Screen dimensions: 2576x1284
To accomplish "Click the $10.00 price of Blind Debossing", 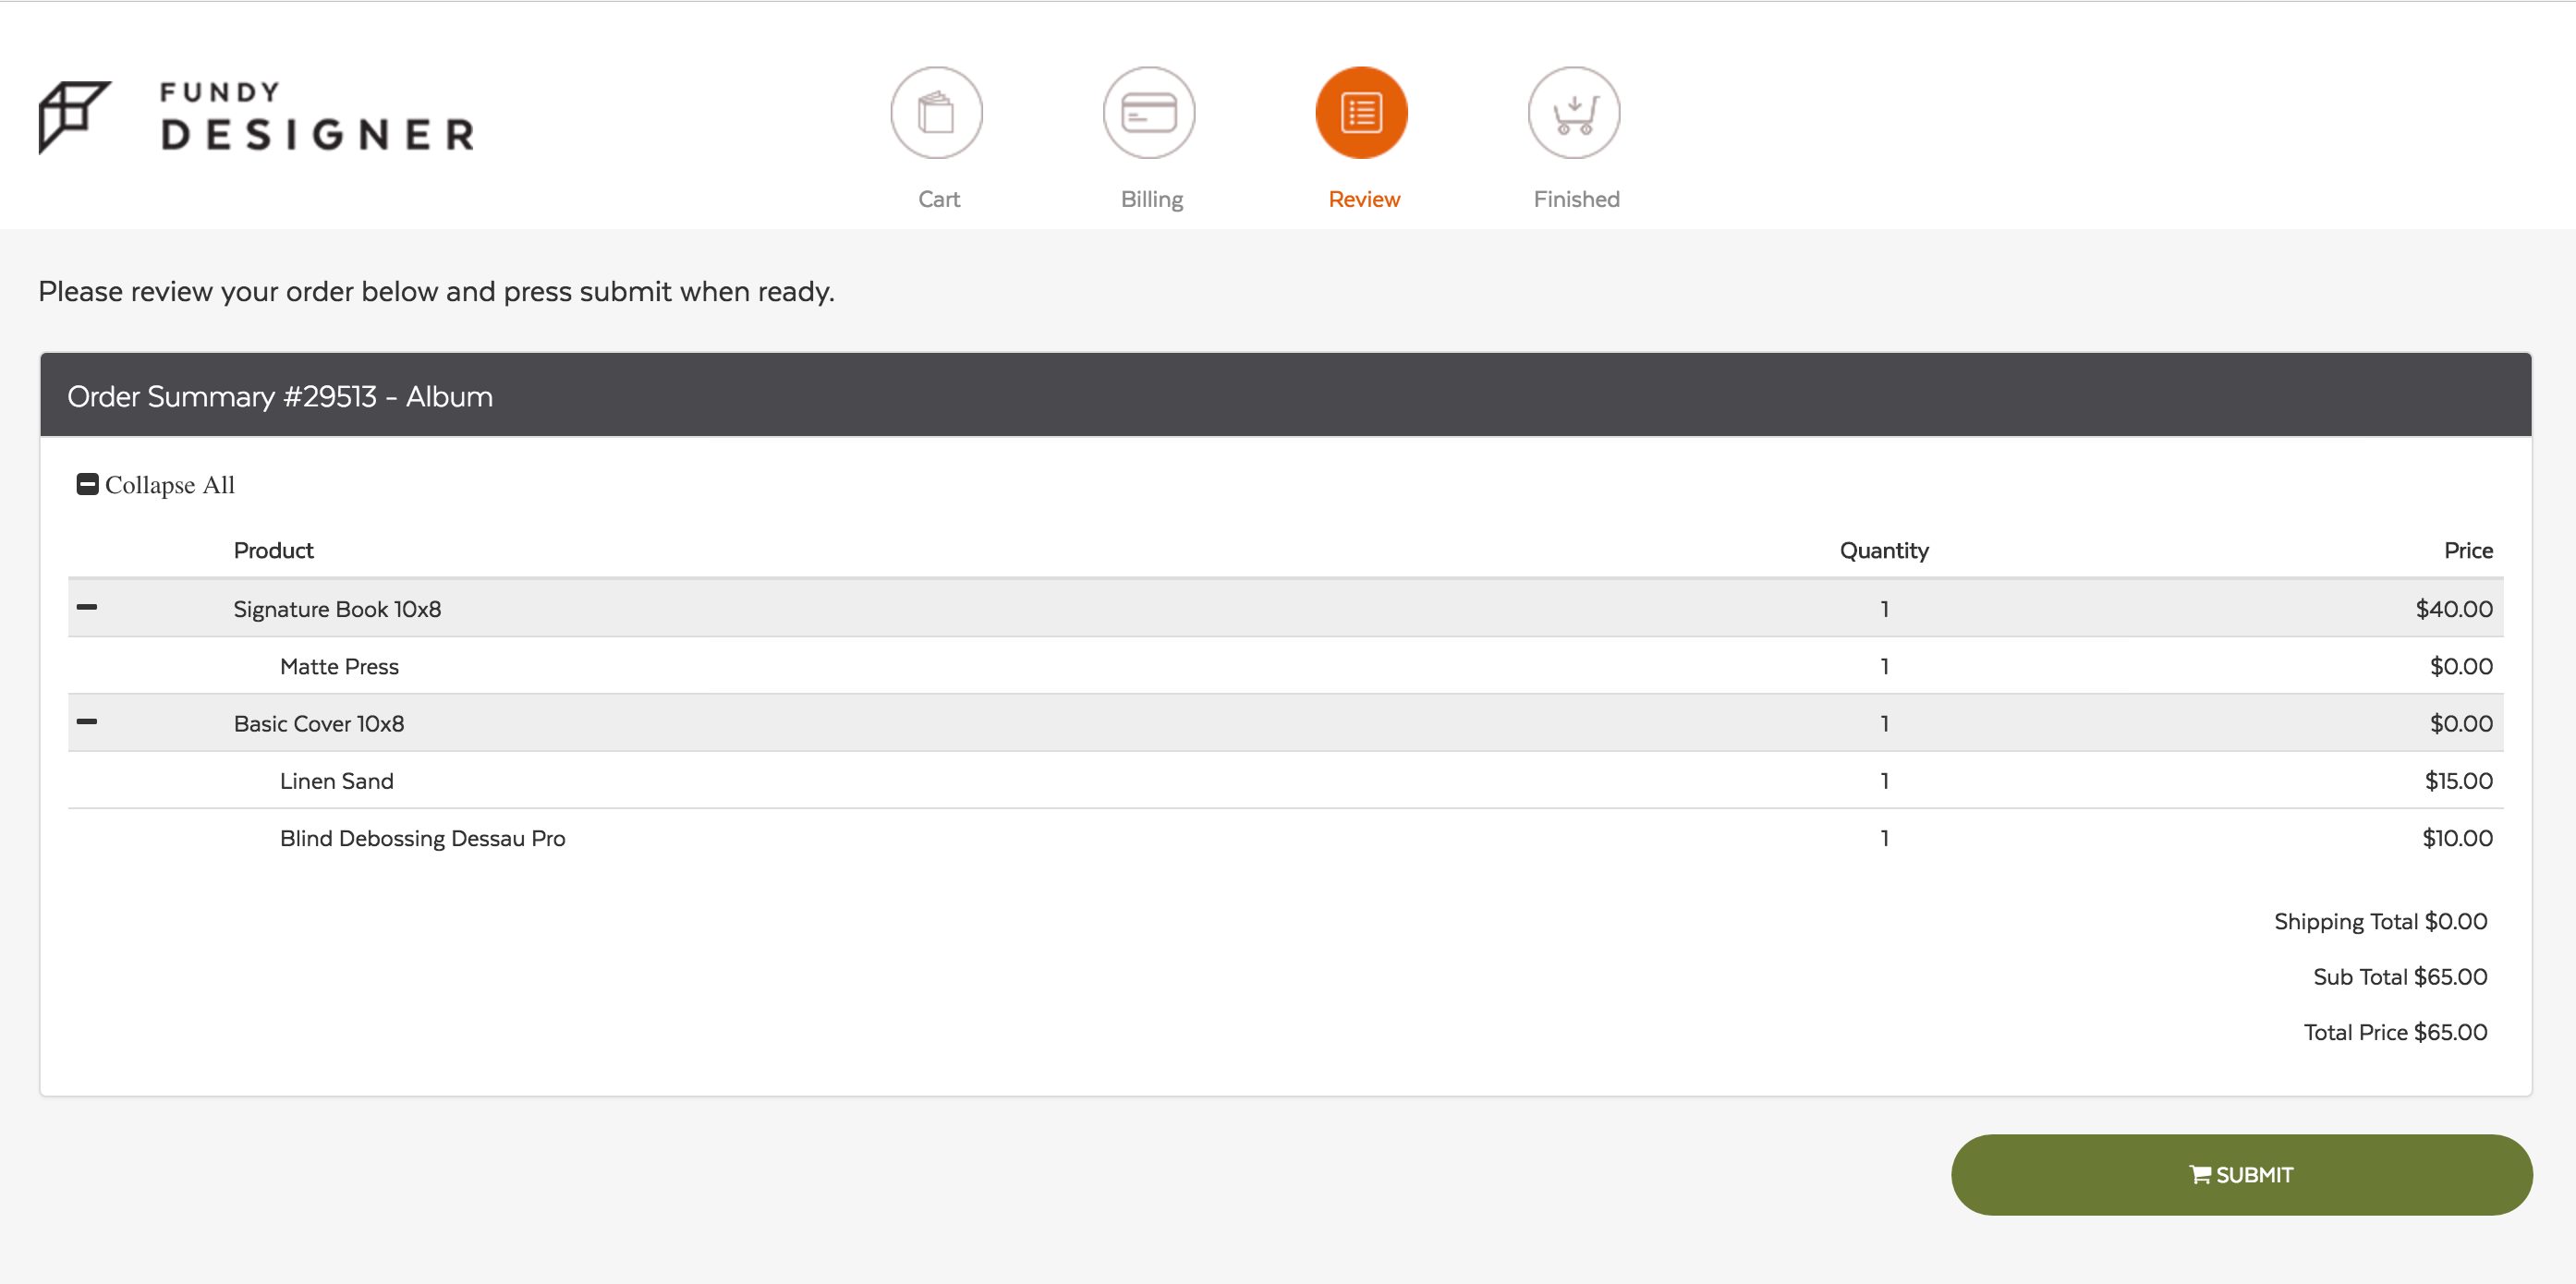I will pos(2457,838).
